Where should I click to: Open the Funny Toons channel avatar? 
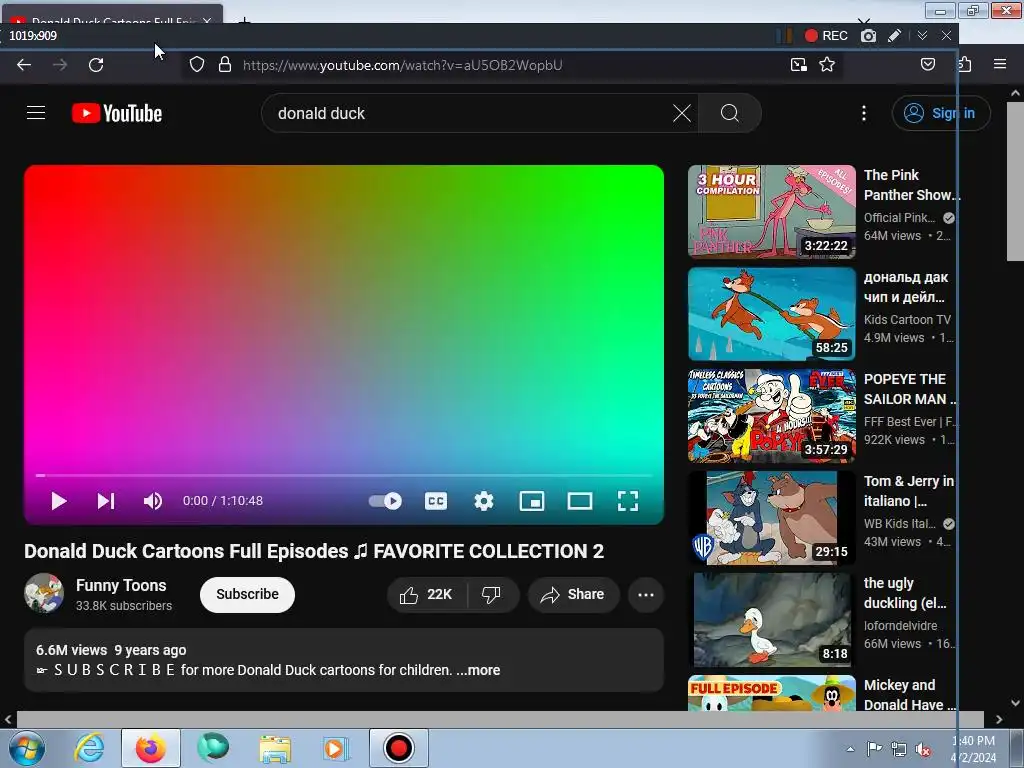tap(44, 593)
